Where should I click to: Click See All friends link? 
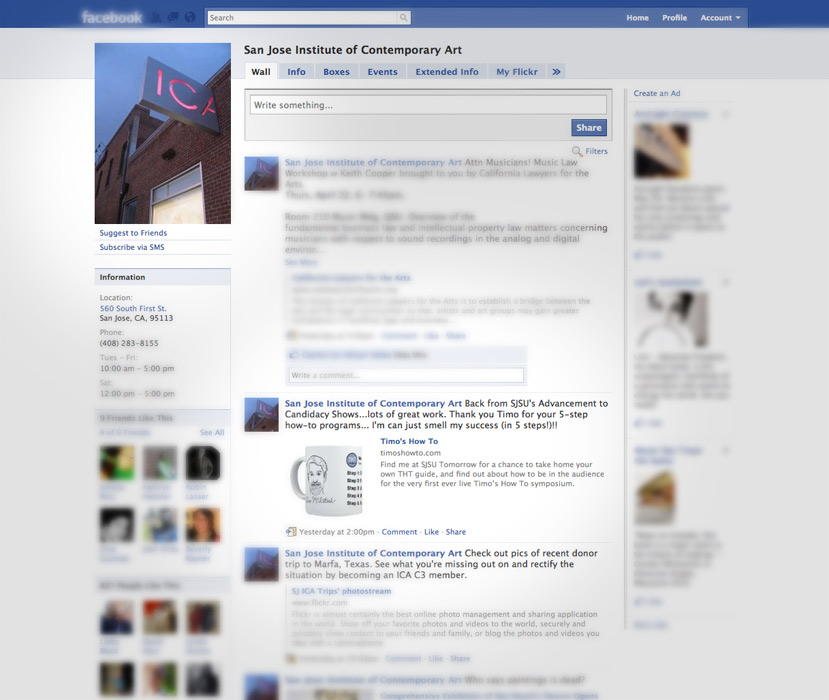coord(212,432)
